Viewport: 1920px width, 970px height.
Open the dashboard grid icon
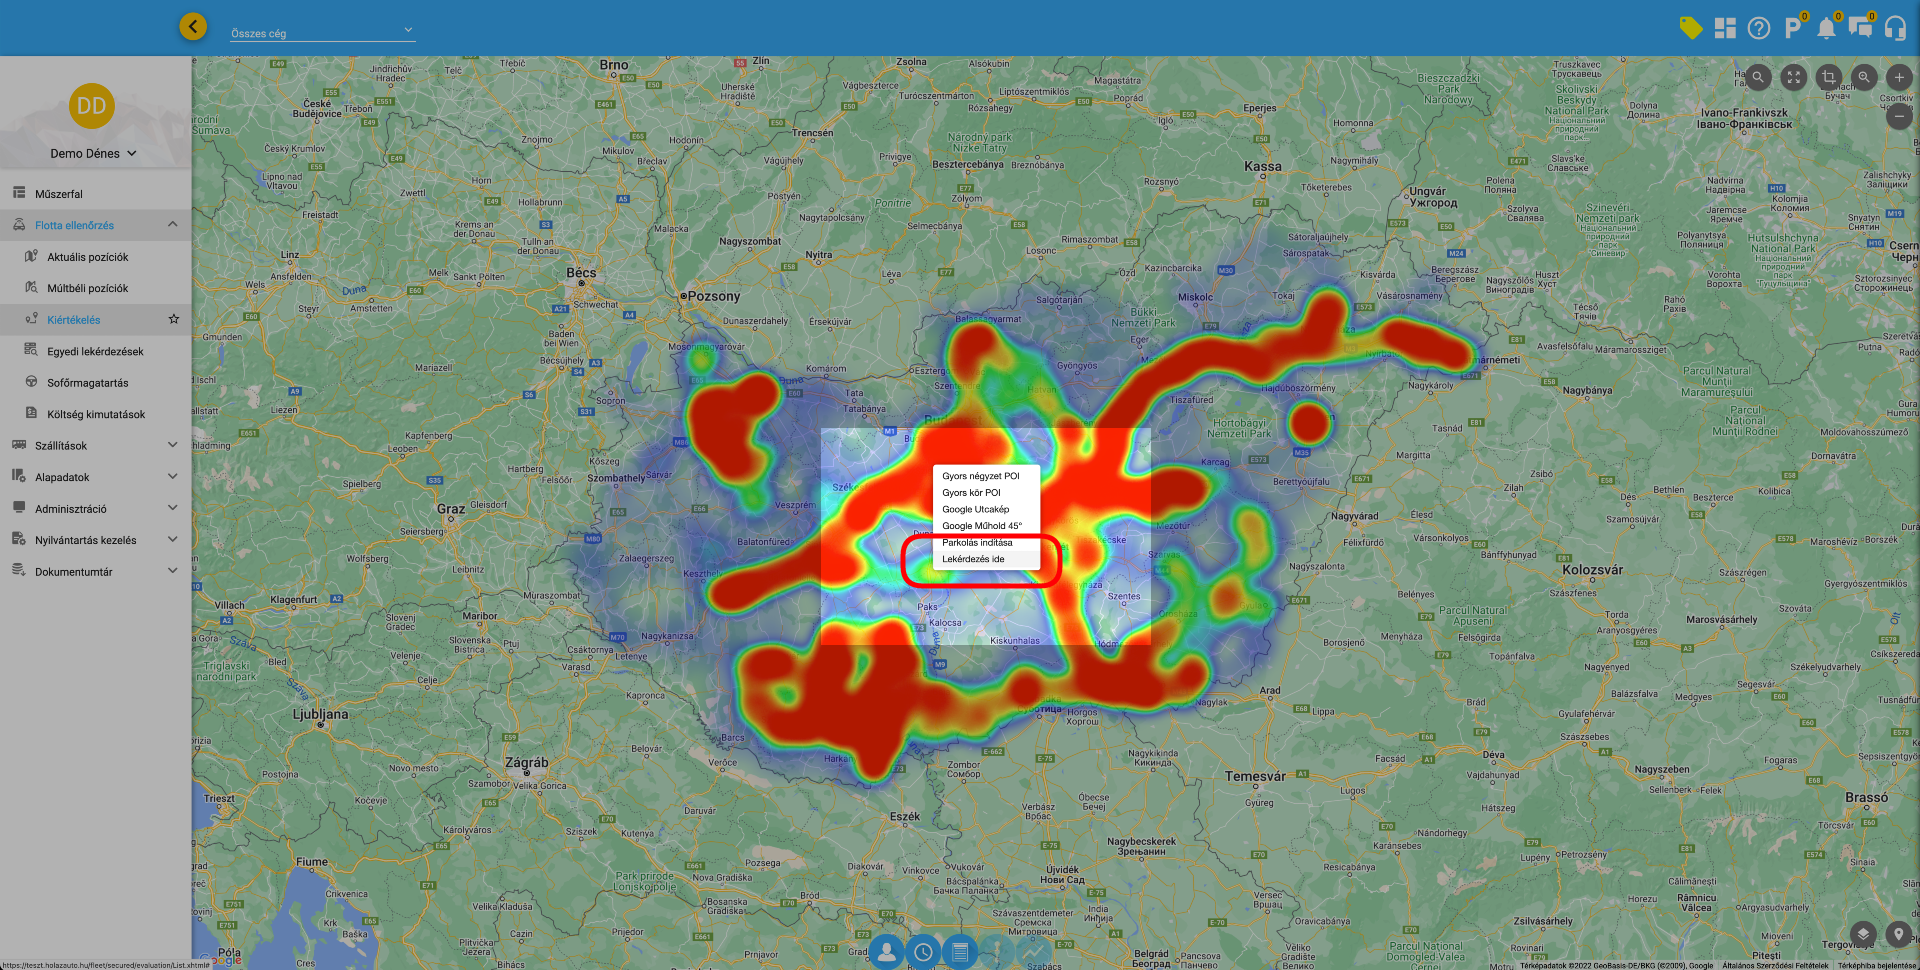1725,28
